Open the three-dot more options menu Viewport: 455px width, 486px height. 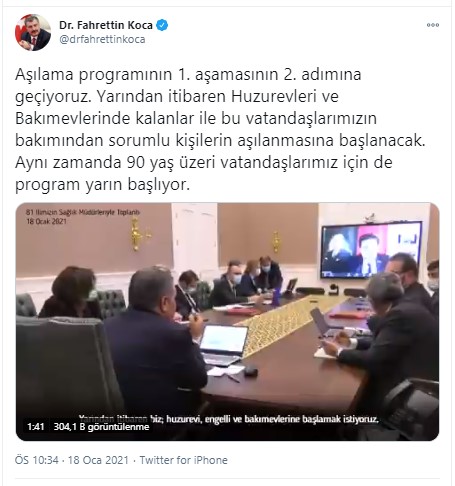click(x=433, y=25)
